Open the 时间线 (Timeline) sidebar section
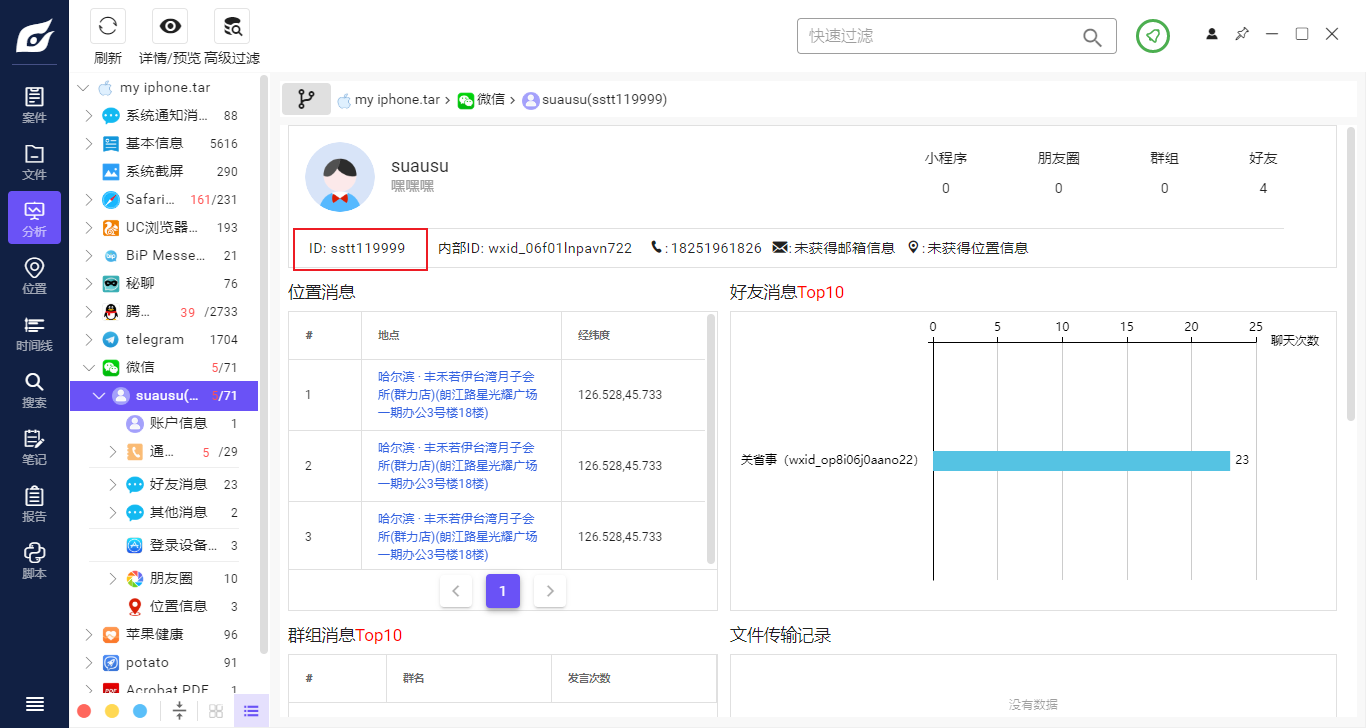Screen dimensions: 1366x728 tap(34, 332)
